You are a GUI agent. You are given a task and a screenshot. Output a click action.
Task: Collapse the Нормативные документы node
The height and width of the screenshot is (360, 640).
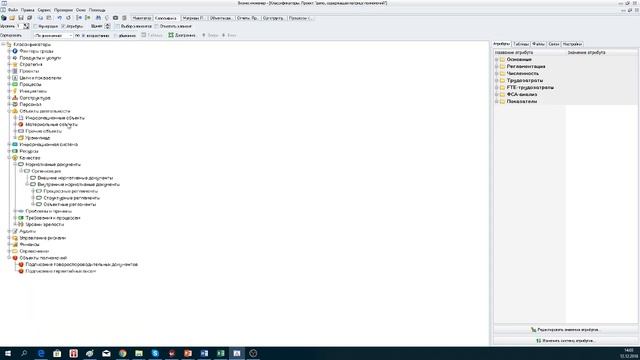pos(15,164)
